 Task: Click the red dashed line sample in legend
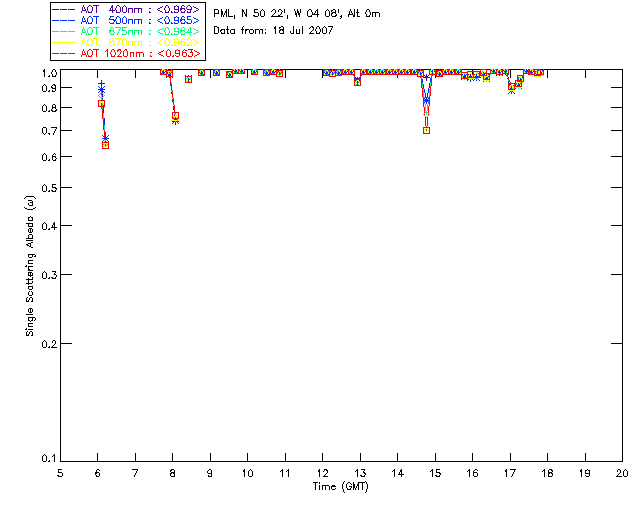(x=64, y=53)
